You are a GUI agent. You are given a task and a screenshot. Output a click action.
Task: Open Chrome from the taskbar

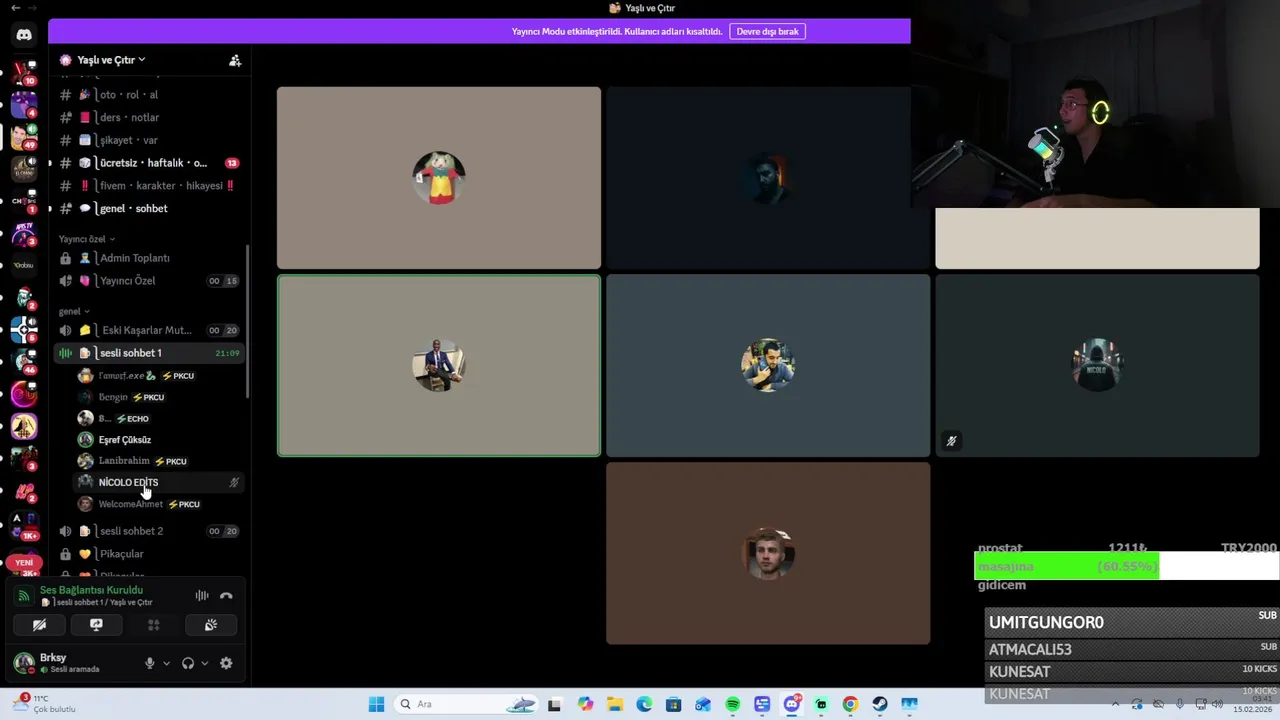850,704
